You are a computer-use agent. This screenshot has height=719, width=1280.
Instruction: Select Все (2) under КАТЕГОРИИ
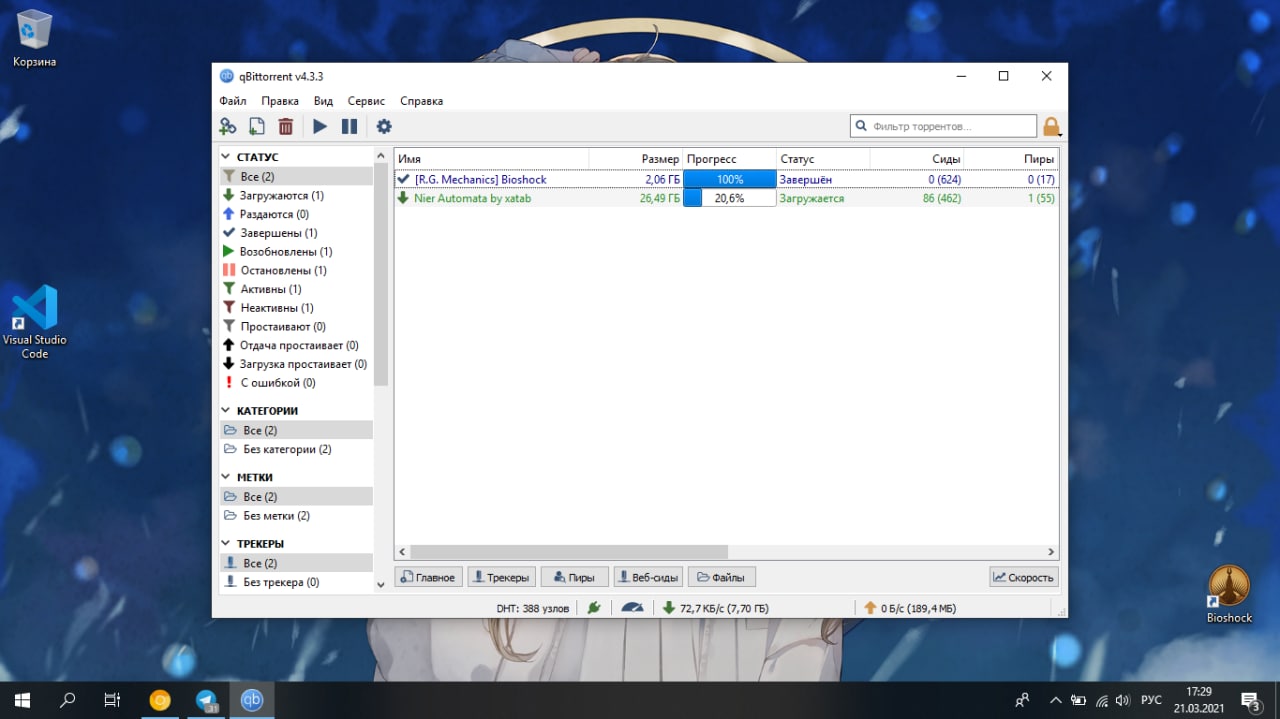click(296, 430)
